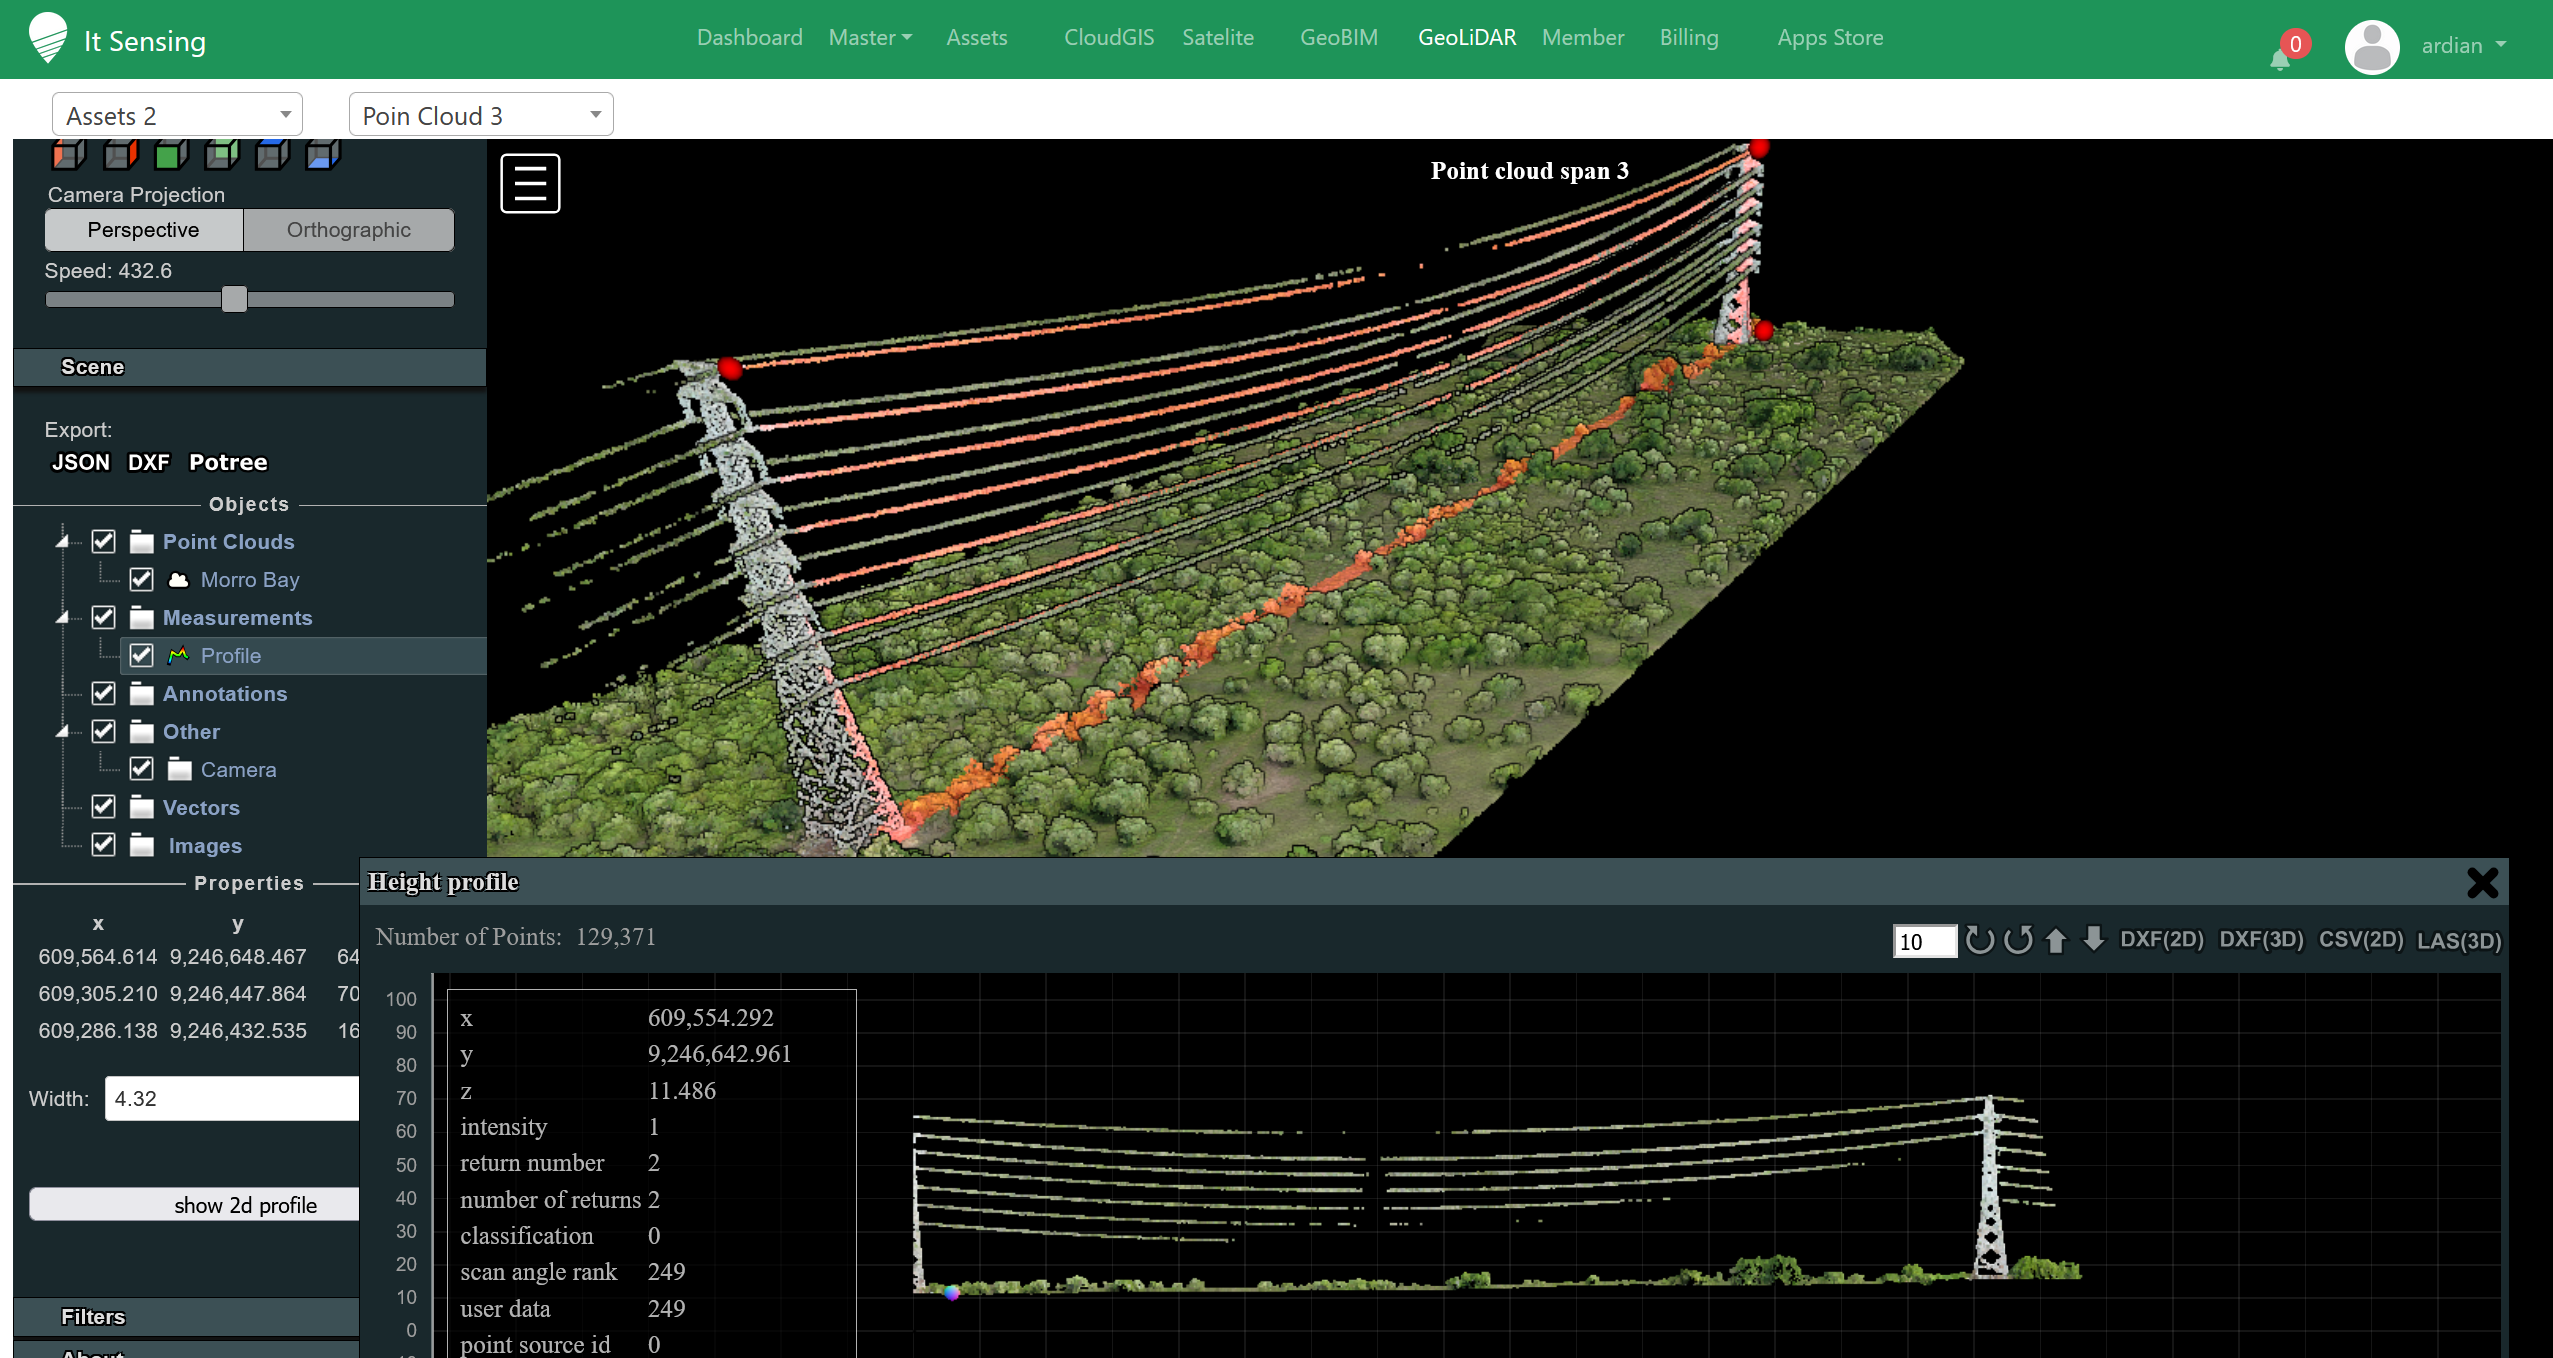Open the Assets 2 dropdown
Image resolution: width=2553 pixels, height=1358 pixels.
[x=177, y=115]
